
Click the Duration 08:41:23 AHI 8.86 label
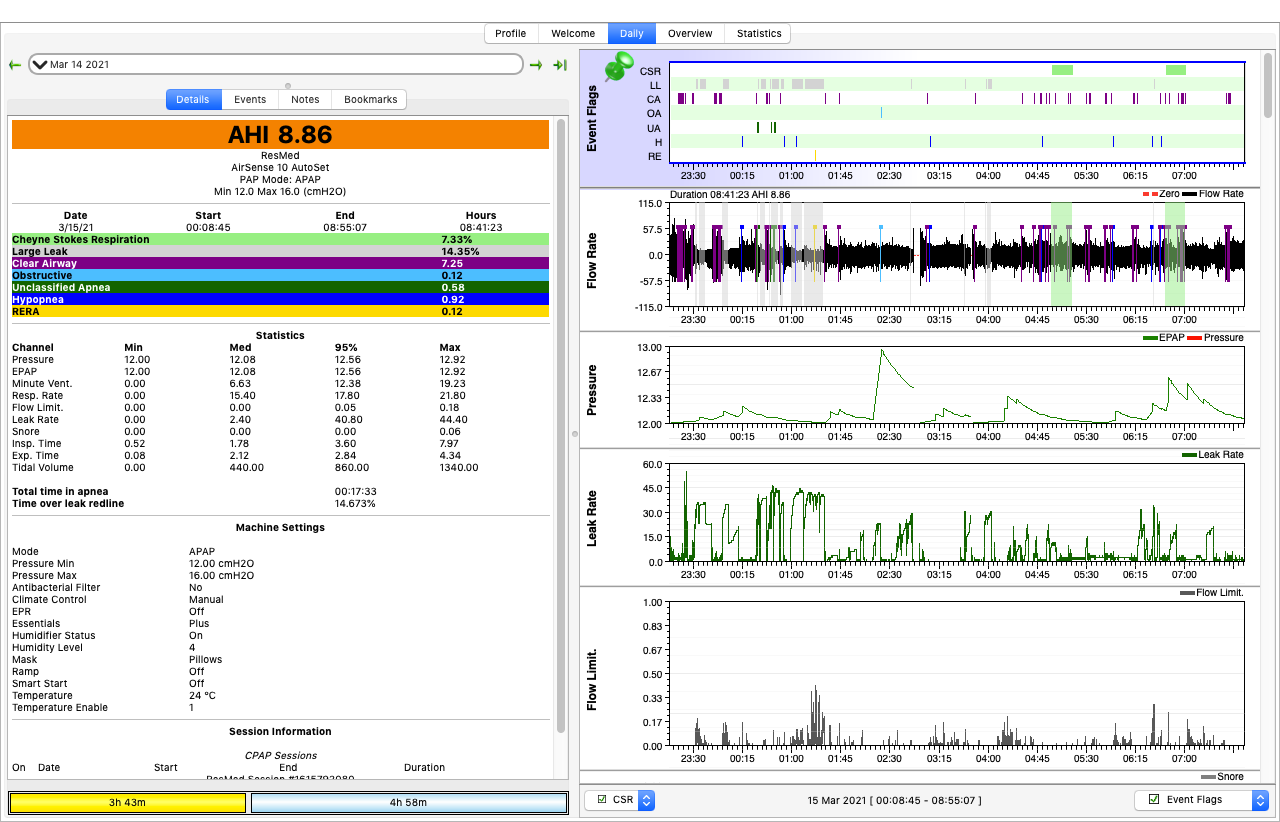click(729, 194)
